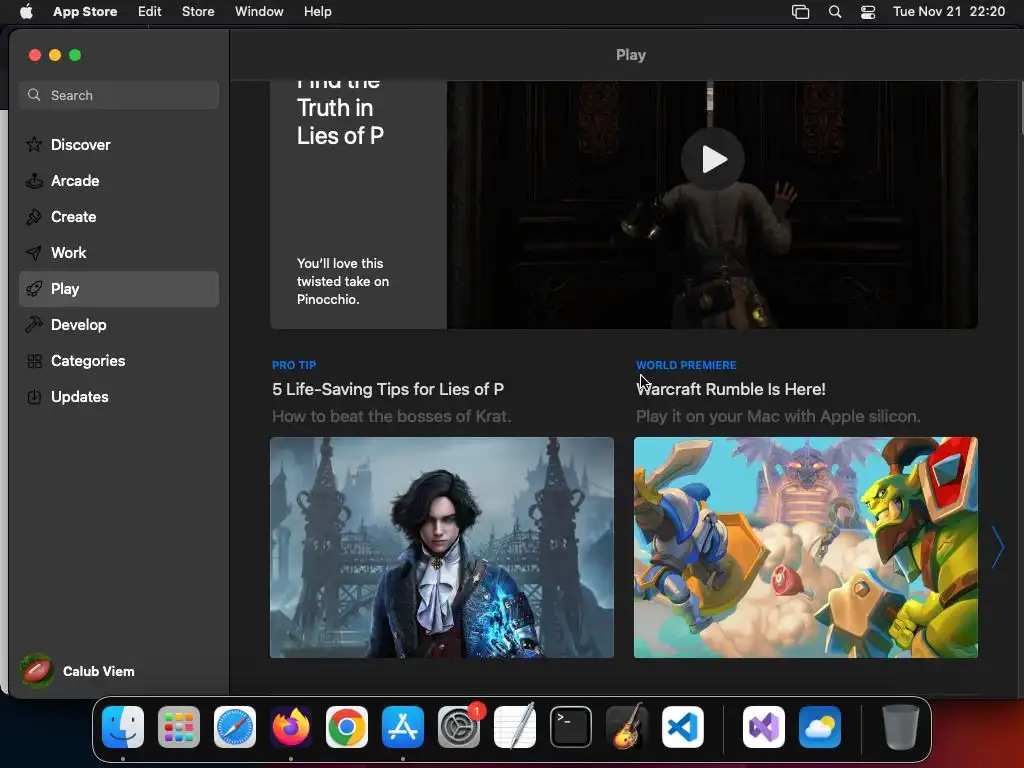1024x768 pixels.
Task: Open Spotlight search in menu bar
Action: coord(835,12)
